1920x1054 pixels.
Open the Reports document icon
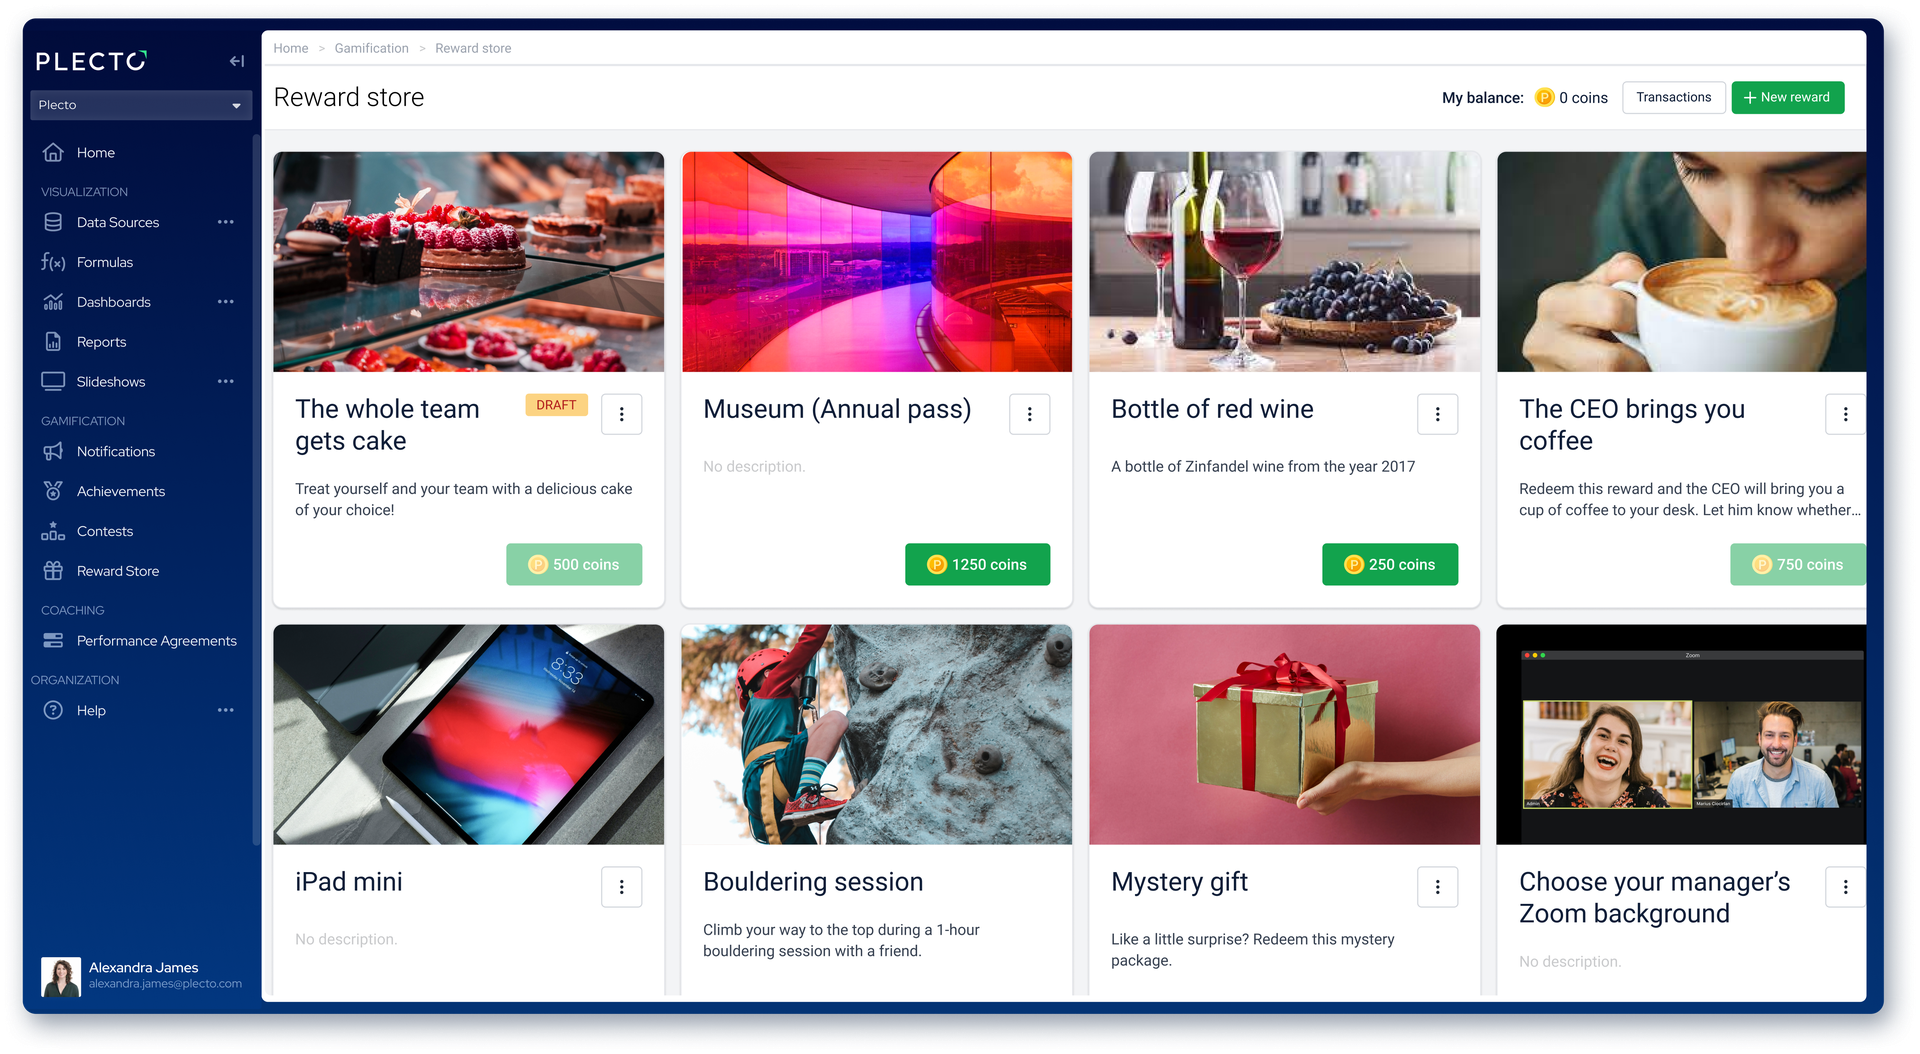point(53,342)
